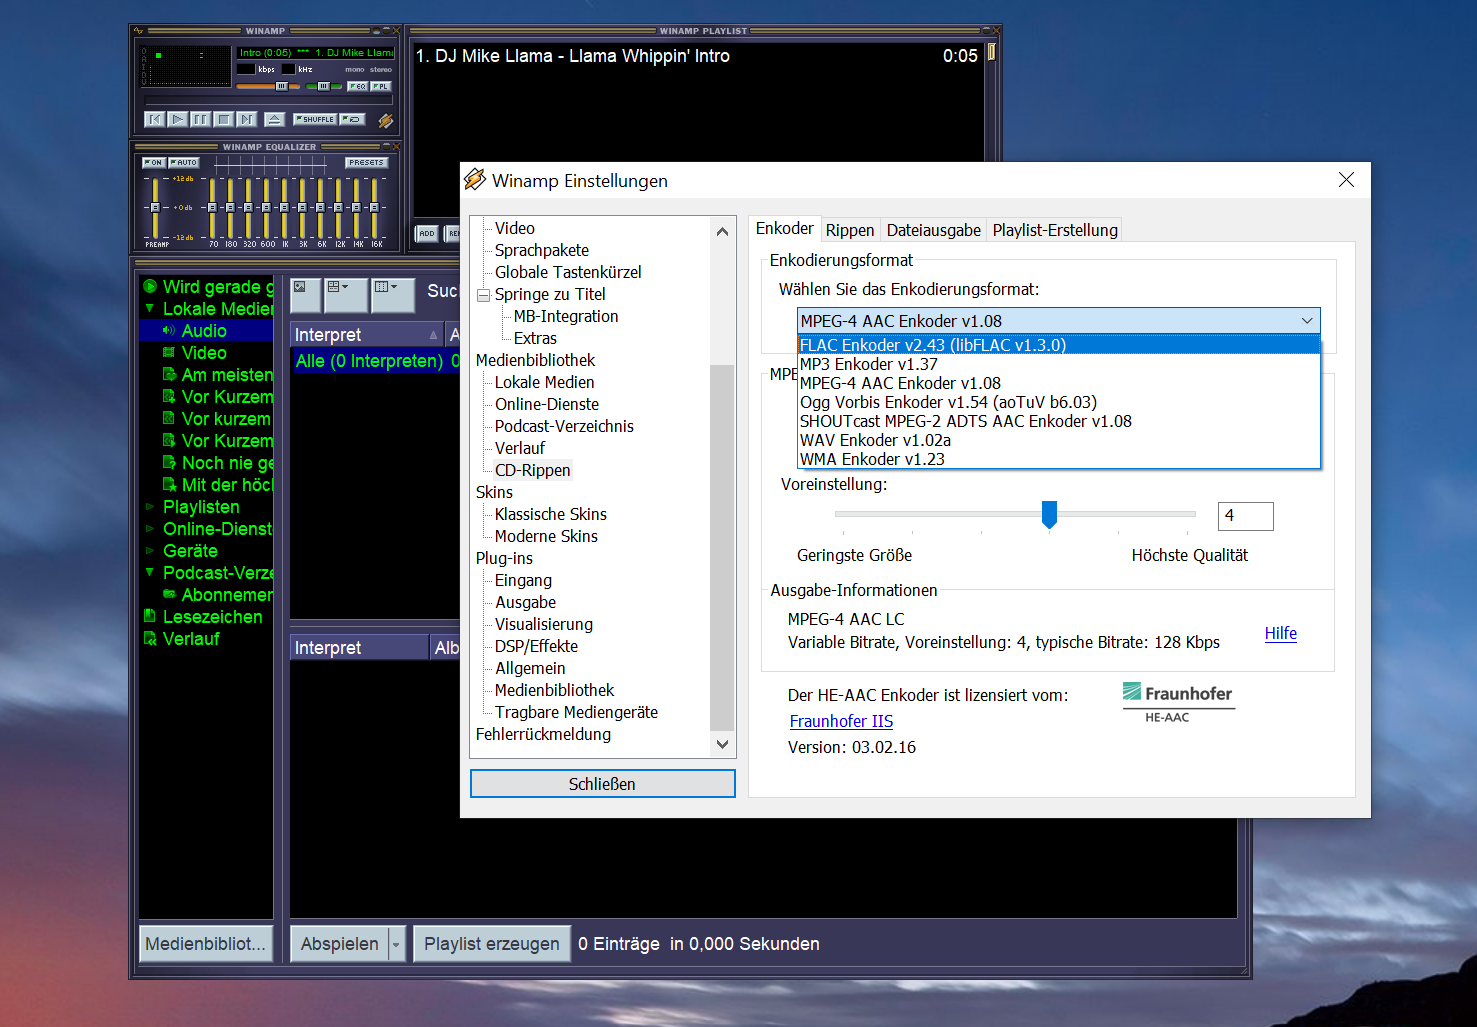1477x1027 pixels.
Task: Choose MP3 Enkoder v1.37 from list
Action: [x=1059, y=364]
